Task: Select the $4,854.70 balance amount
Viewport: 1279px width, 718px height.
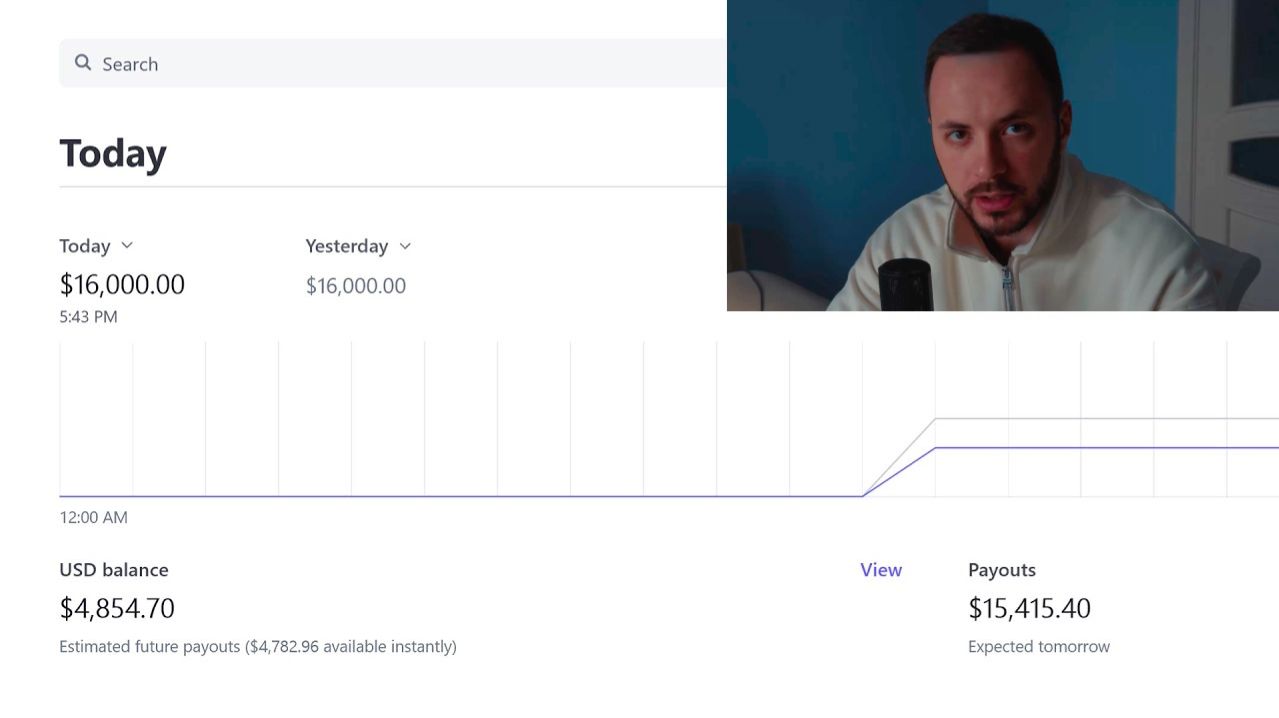Action: [x=117, y=608]
